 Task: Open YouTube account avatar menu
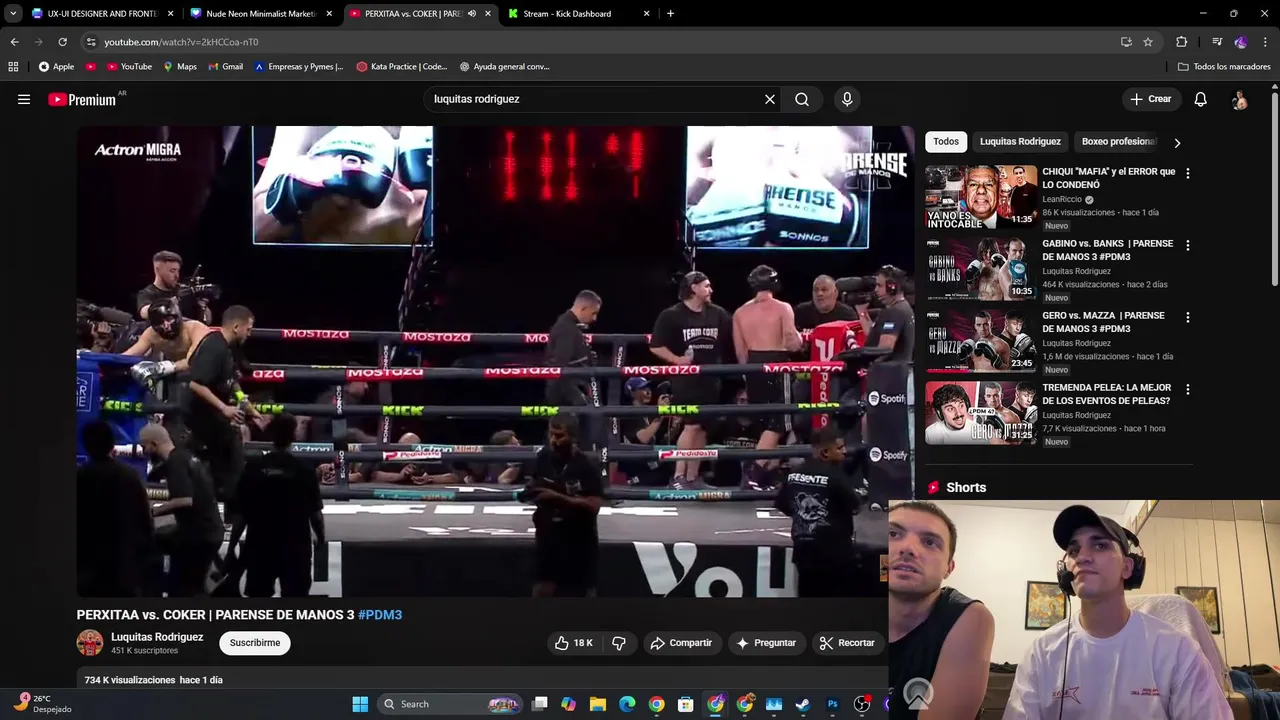coord(1240,99)
